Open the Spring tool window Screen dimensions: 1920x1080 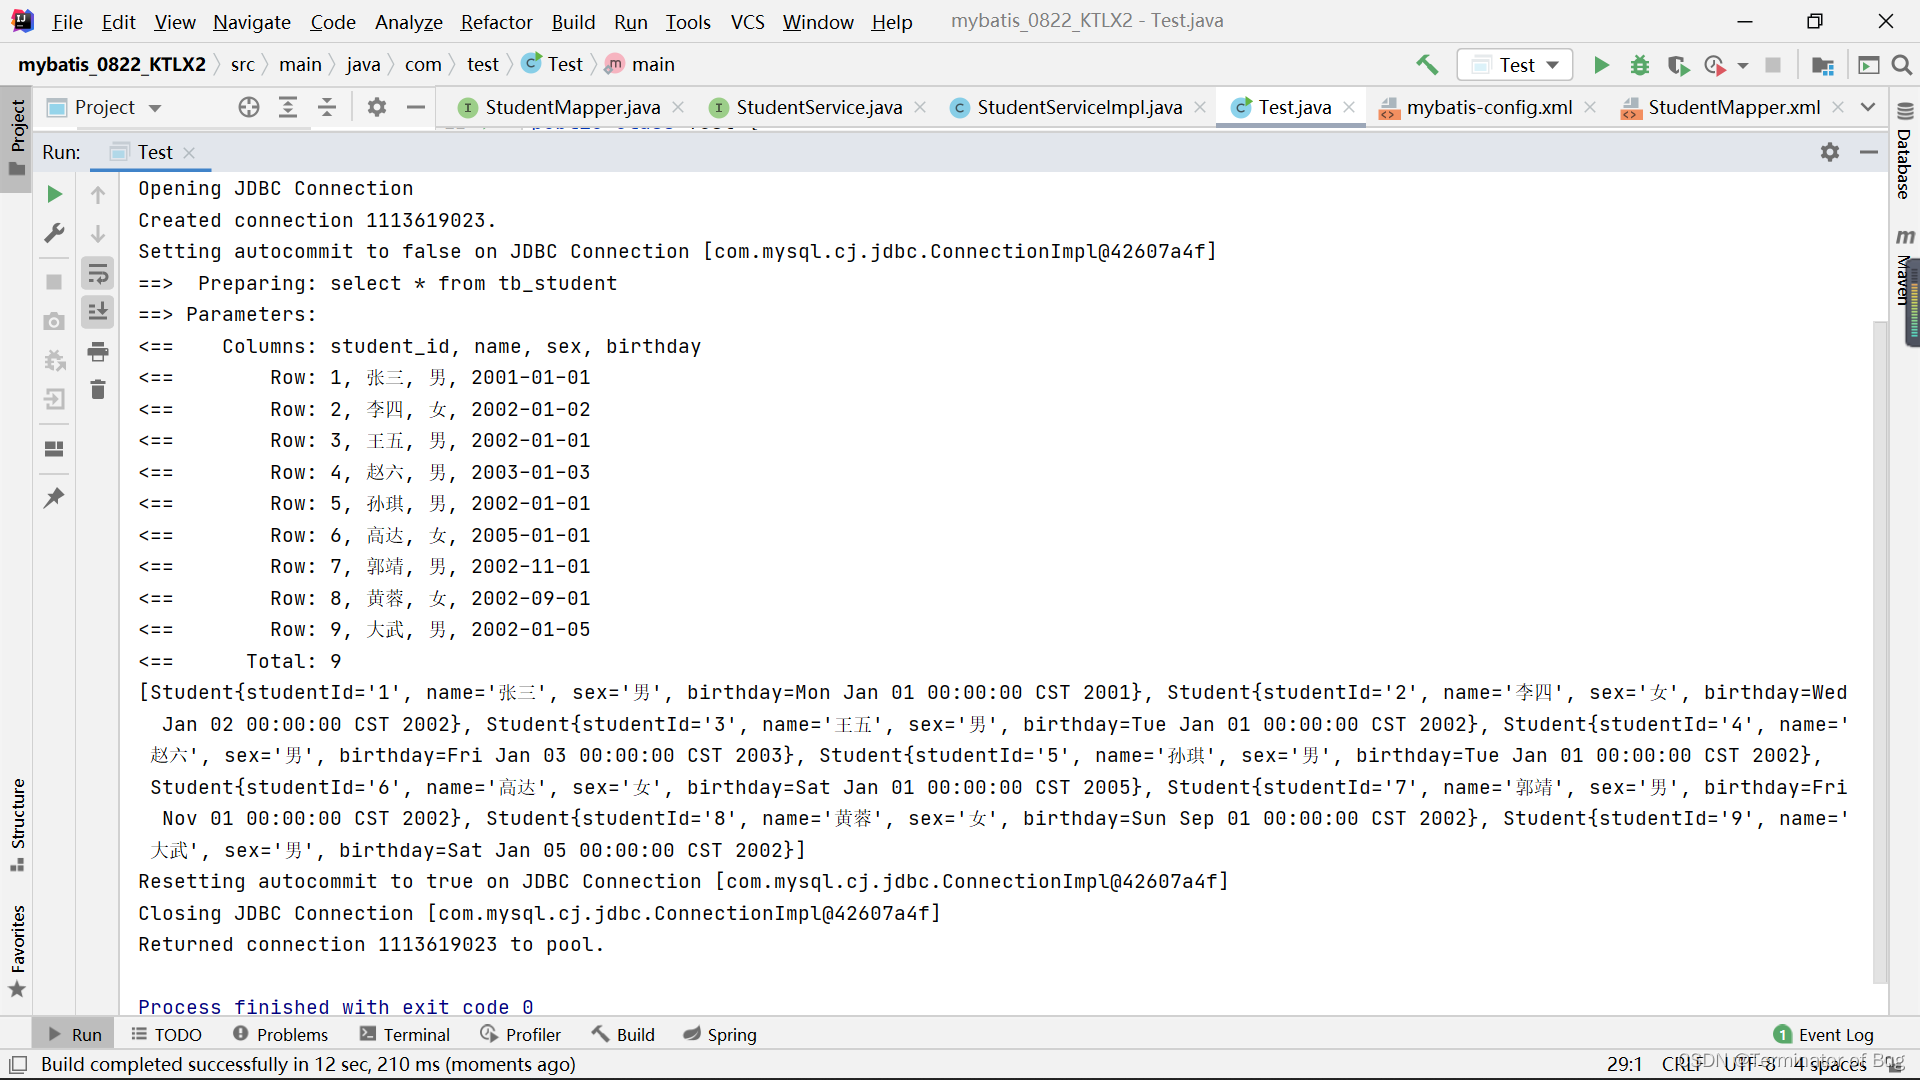coord(720,1035)
